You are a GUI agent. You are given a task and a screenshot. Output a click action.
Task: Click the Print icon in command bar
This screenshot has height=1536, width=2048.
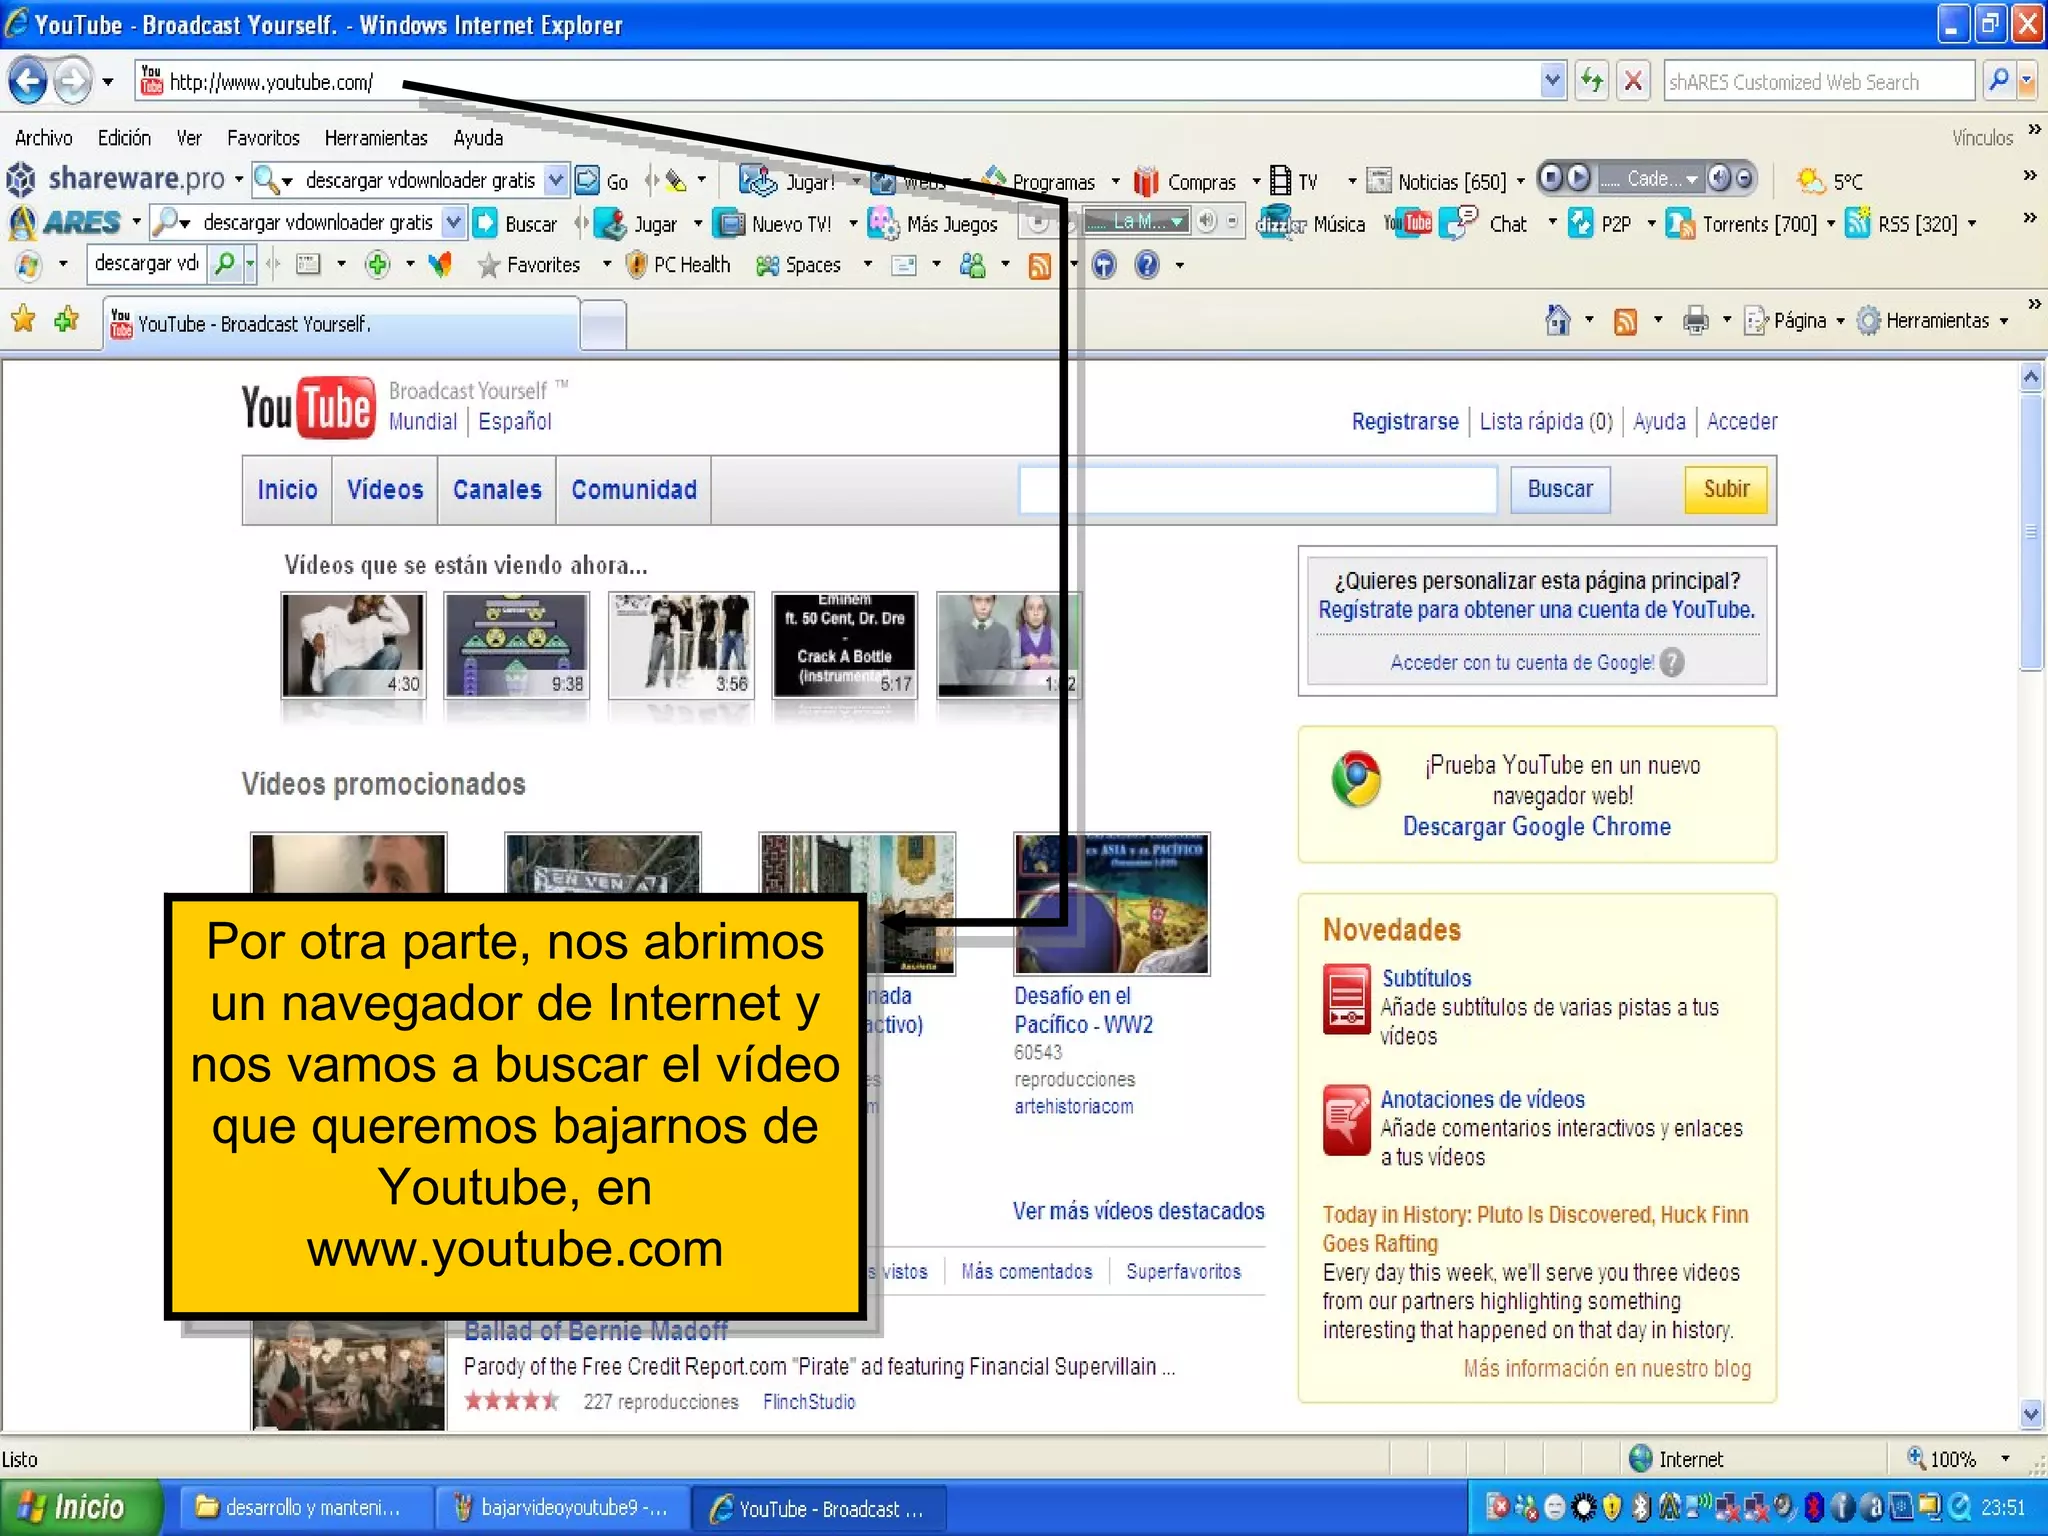[1695, 321]
